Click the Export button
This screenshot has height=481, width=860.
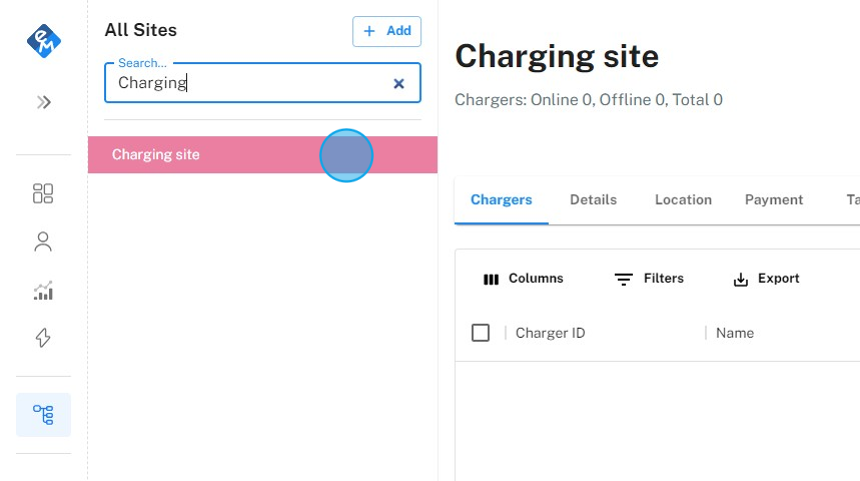point(766,279)
